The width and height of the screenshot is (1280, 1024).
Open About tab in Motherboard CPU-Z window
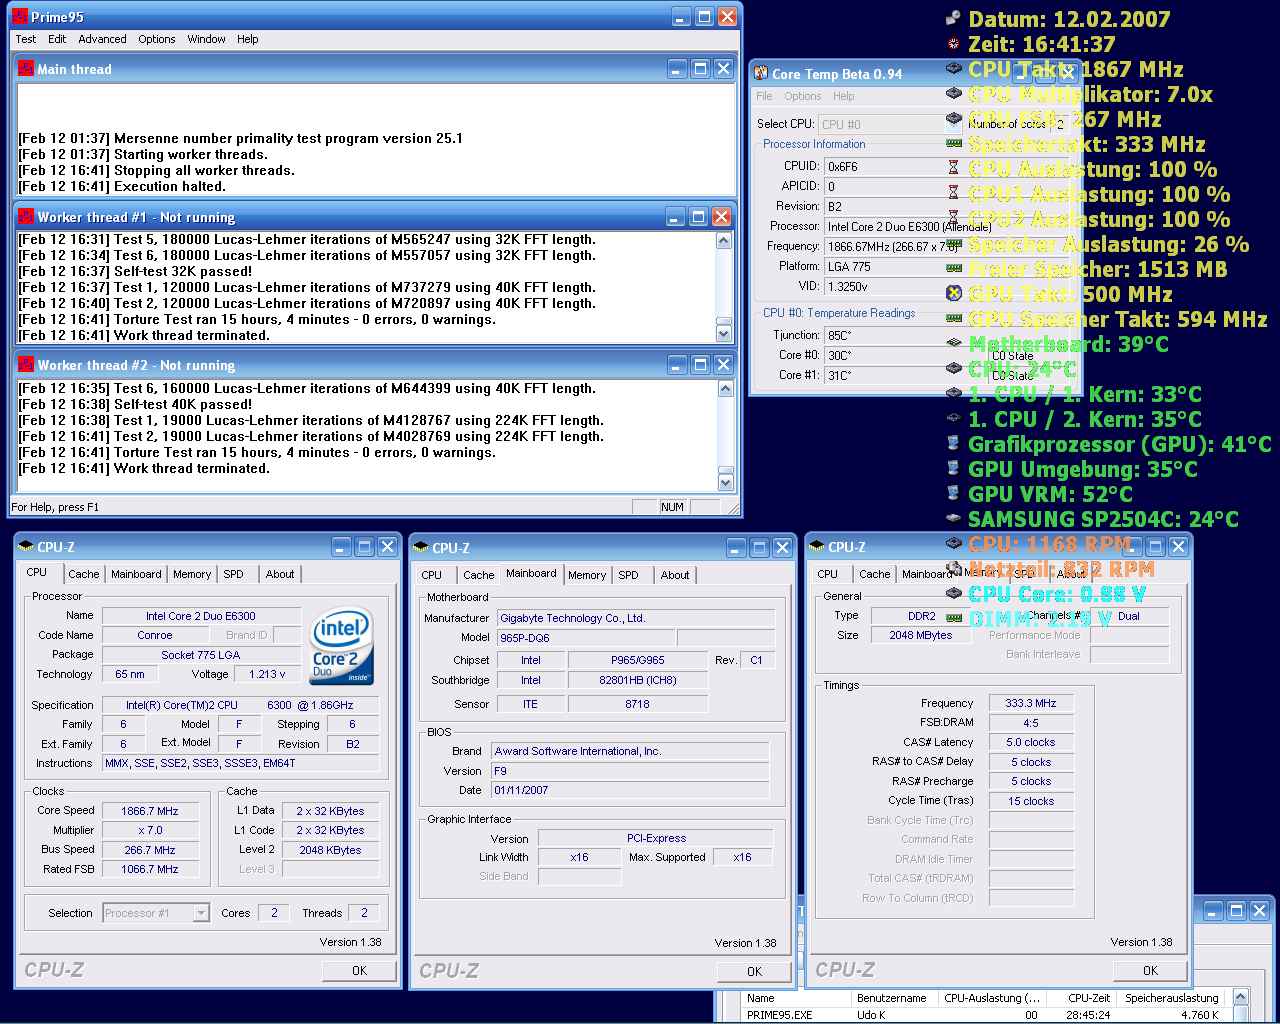(x=675, y=575)
